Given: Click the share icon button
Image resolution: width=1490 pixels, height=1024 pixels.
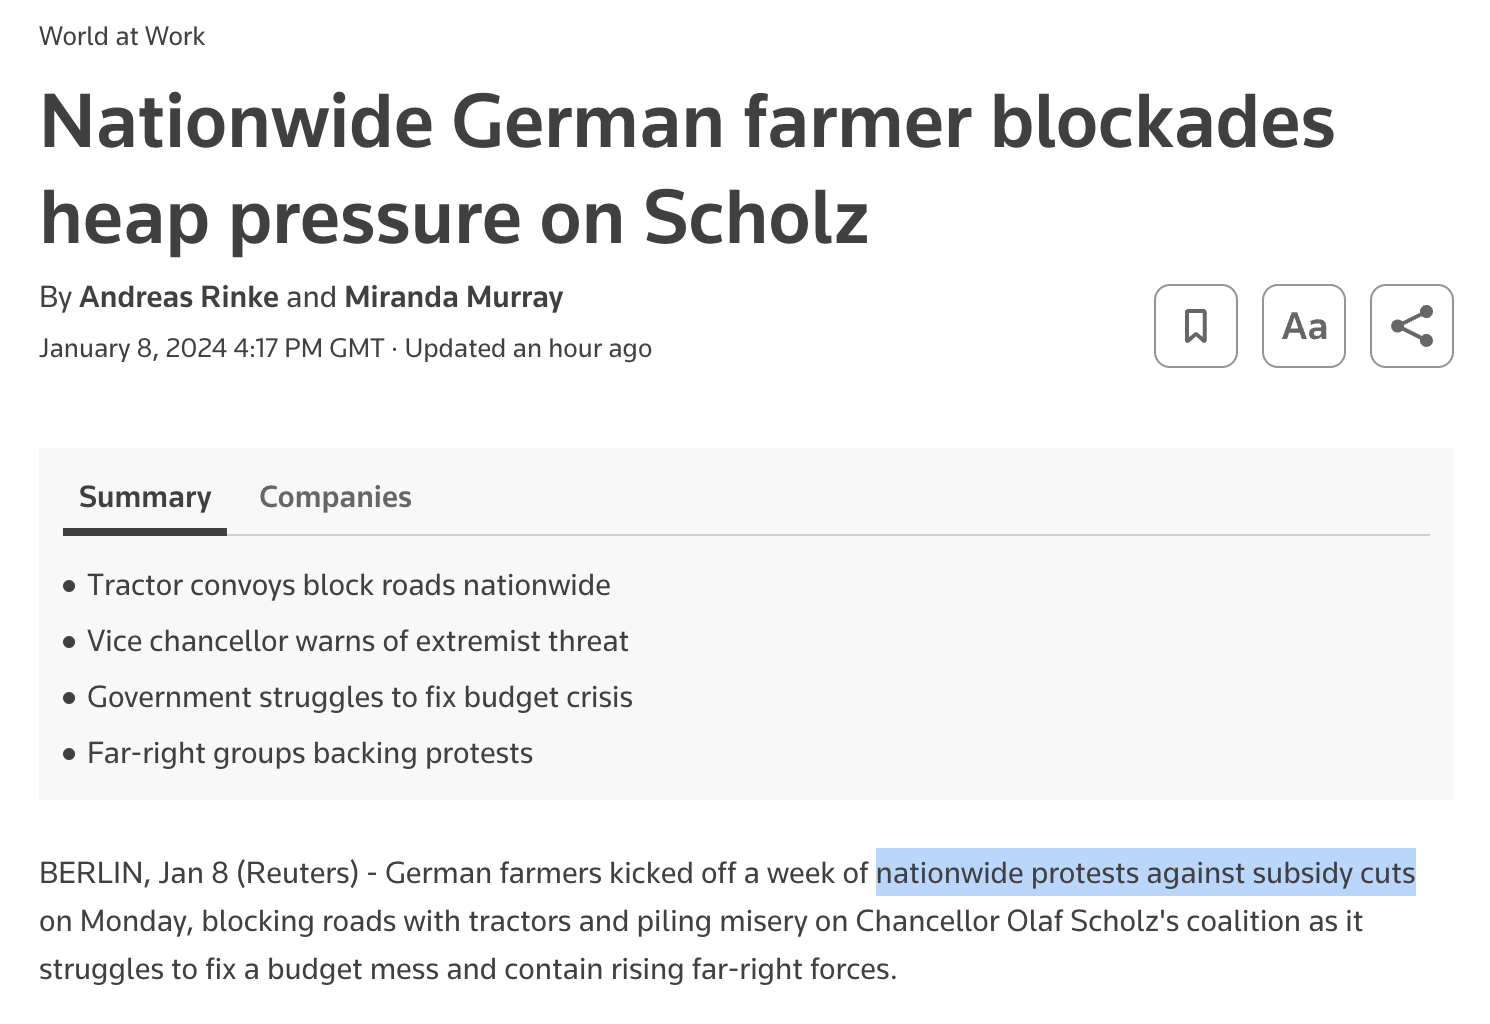Looking at the screenshot, I should 1411,326.
